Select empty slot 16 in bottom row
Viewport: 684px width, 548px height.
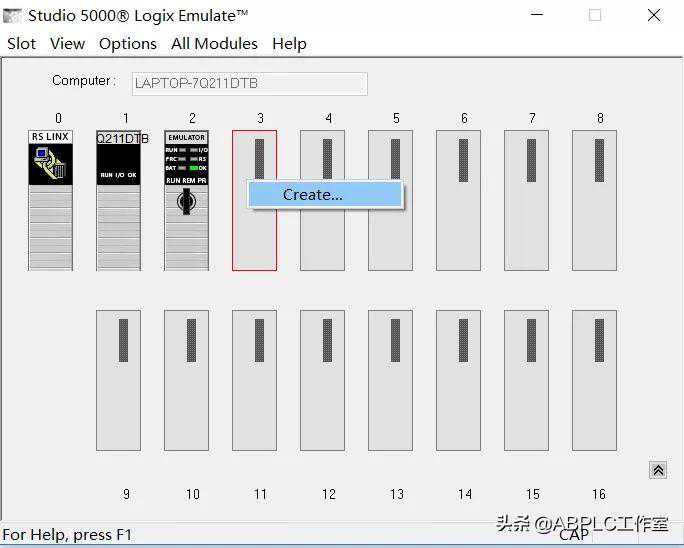(594, 380)
